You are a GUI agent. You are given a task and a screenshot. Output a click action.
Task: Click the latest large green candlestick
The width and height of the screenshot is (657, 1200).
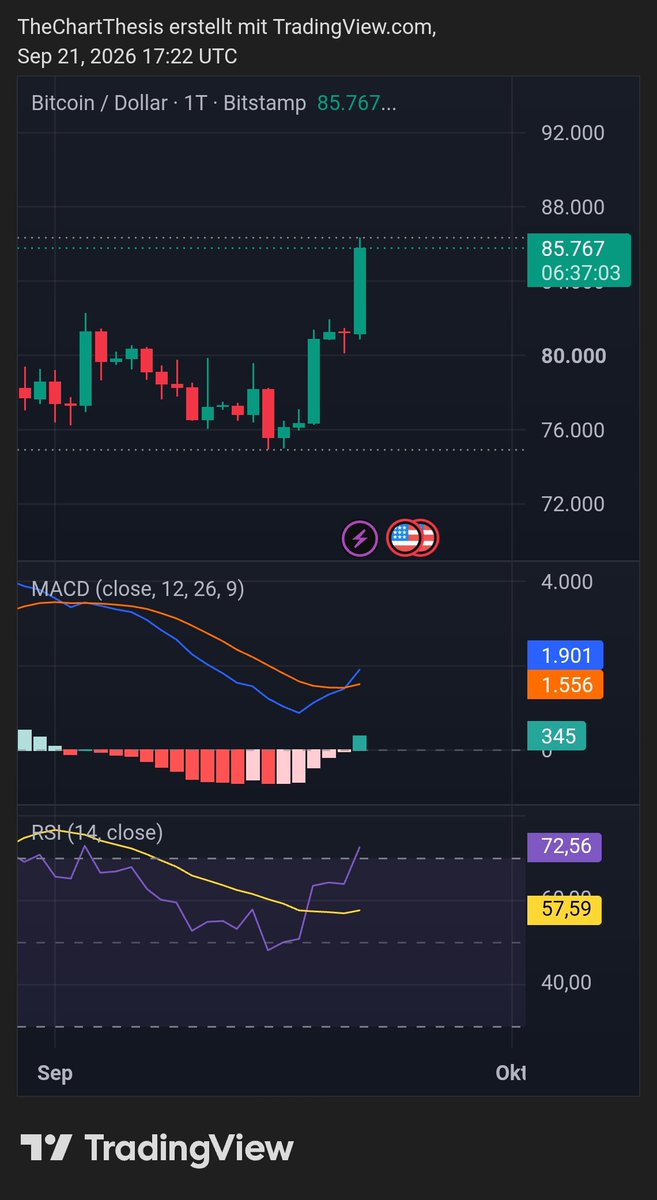click(x=360, y=290)
